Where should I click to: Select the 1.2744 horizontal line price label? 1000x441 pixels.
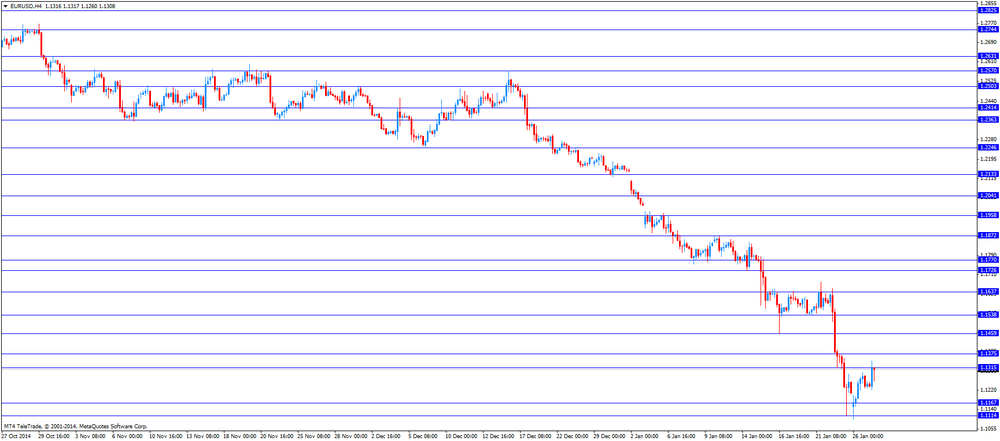[987, 30]
